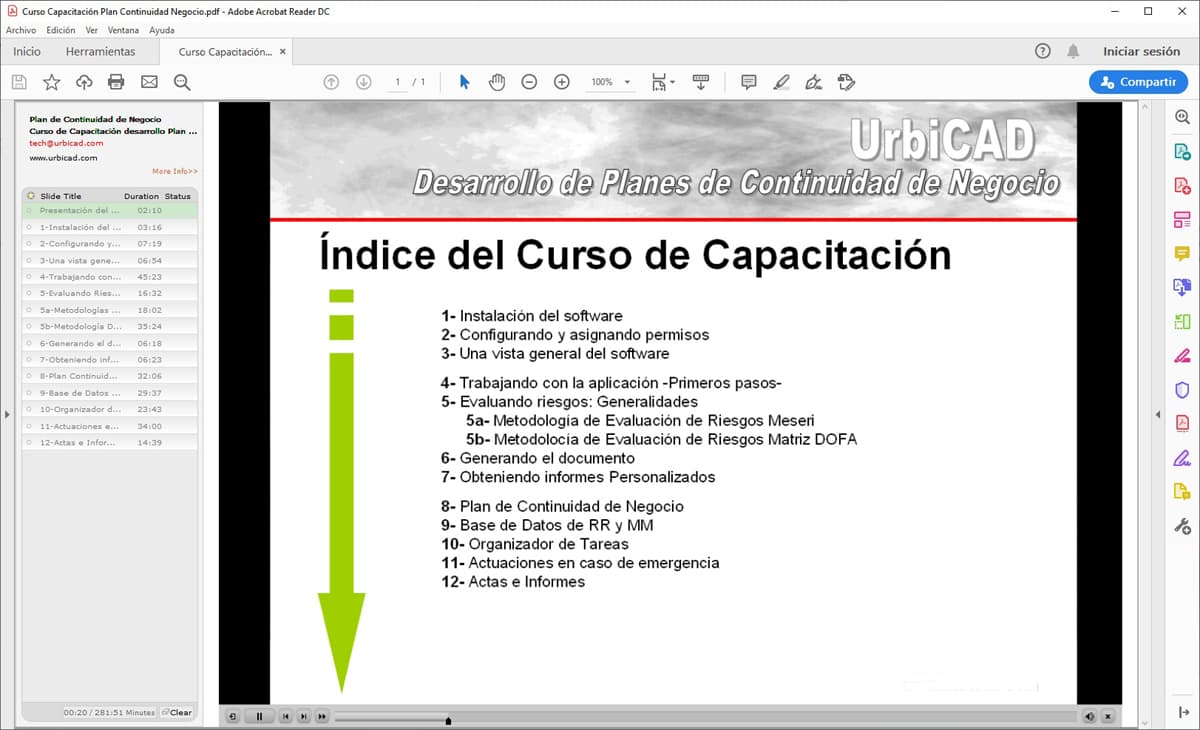Open the text search magnifier in the toolbar

point(182,82)
